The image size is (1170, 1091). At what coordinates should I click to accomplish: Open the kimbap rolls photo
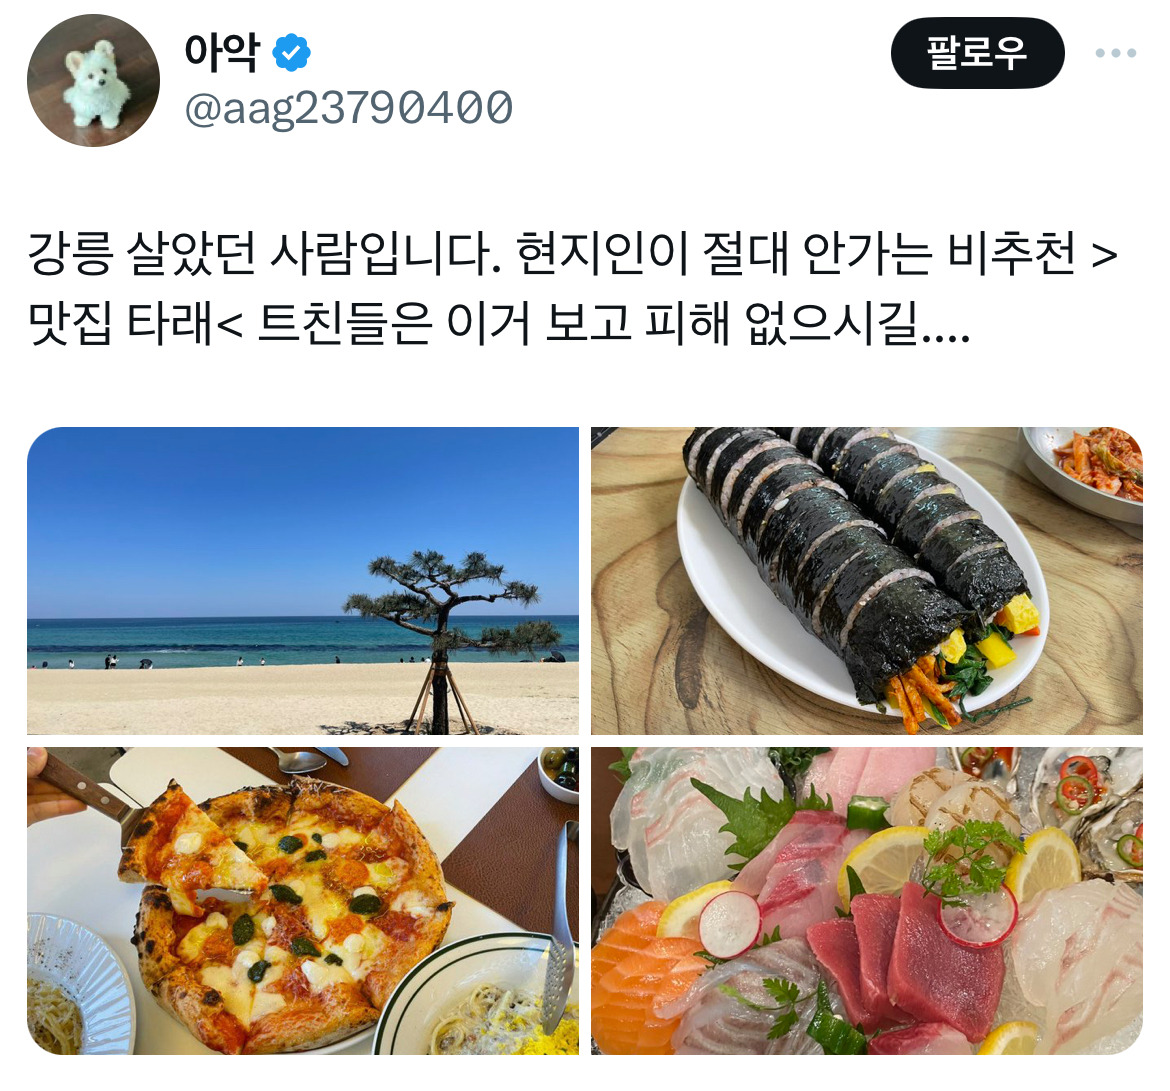867,581
